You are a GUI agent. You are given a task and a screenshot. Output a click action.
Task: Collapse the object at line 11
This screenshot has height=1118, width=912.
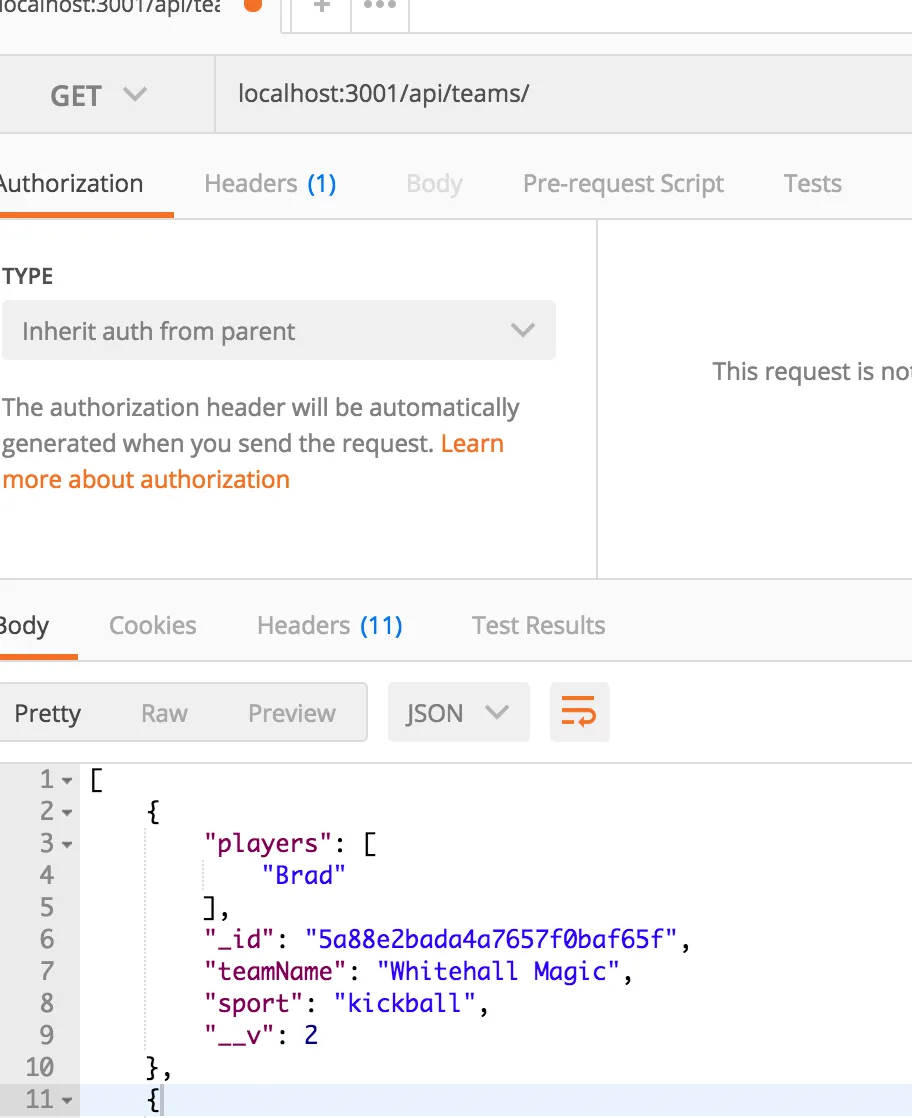(x=67, y=1100)
